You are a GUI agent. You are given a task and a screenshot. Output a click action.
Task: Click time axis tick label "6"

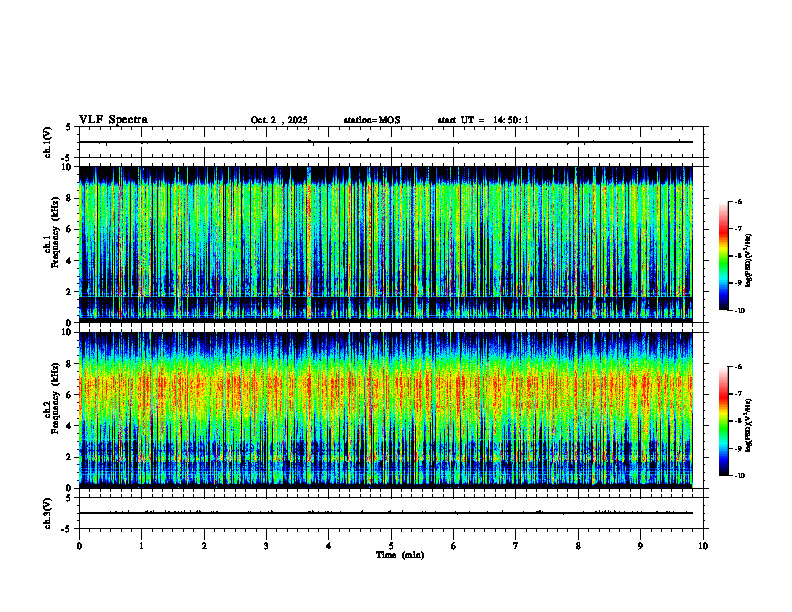click(454, 546)
